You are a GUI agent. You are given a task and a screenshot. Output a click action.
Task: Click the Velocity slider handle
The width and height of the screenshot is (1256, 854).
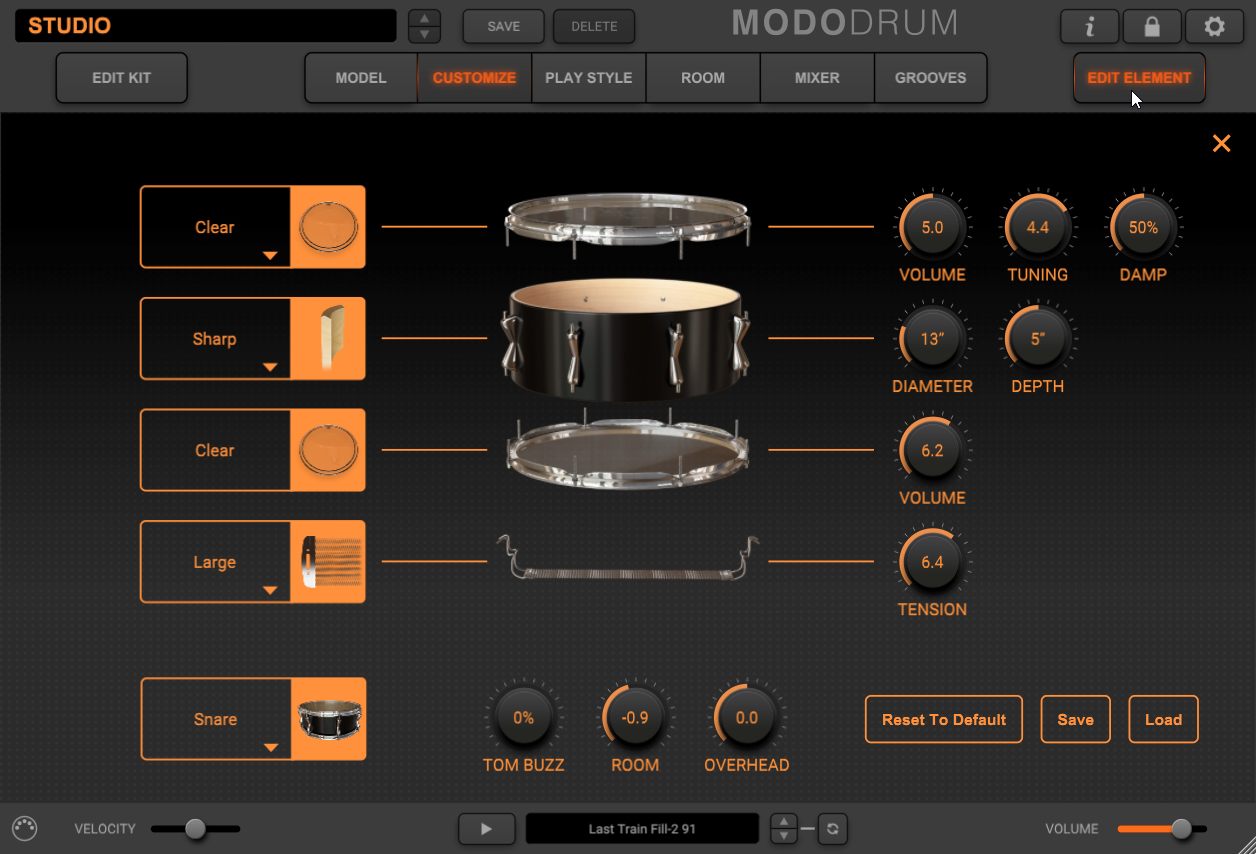click(x=195, y=828)
